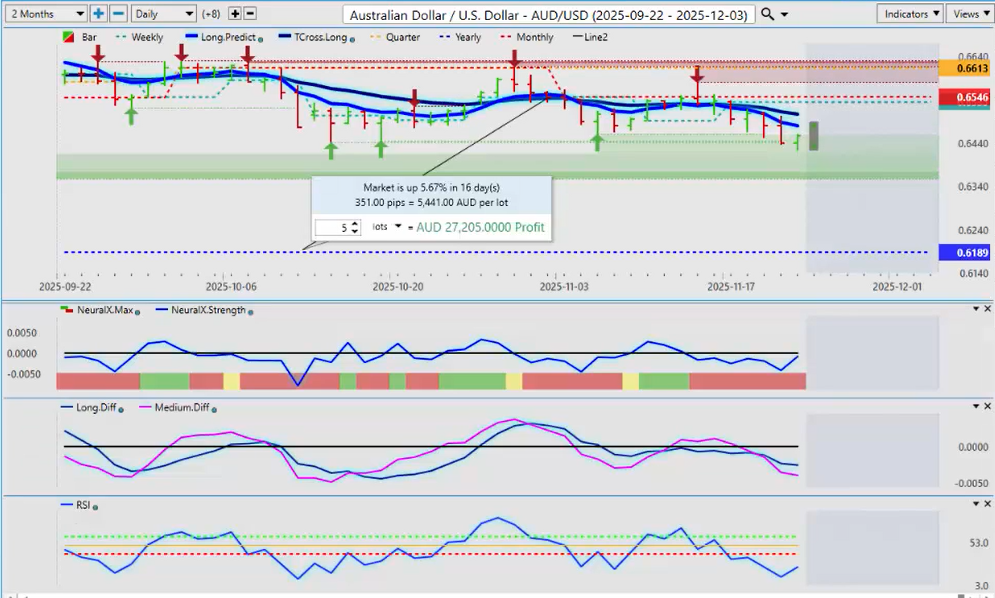Image resolution: width=995 pixels, height=598 pixels.
Task: Click the black plus button beside (+8)
Action: (x=235, y=14)
